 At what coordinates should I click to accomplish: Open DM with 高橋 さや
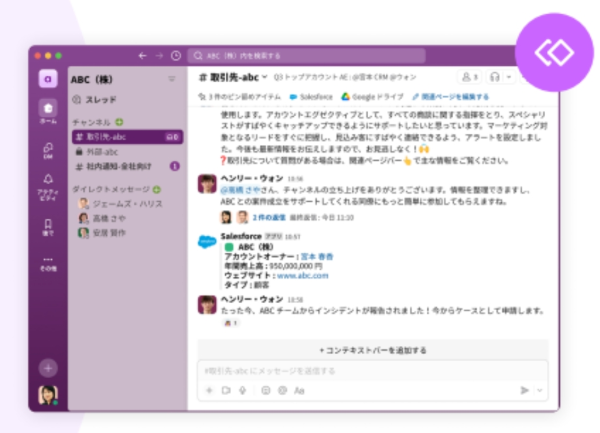(x=102, y=218)
